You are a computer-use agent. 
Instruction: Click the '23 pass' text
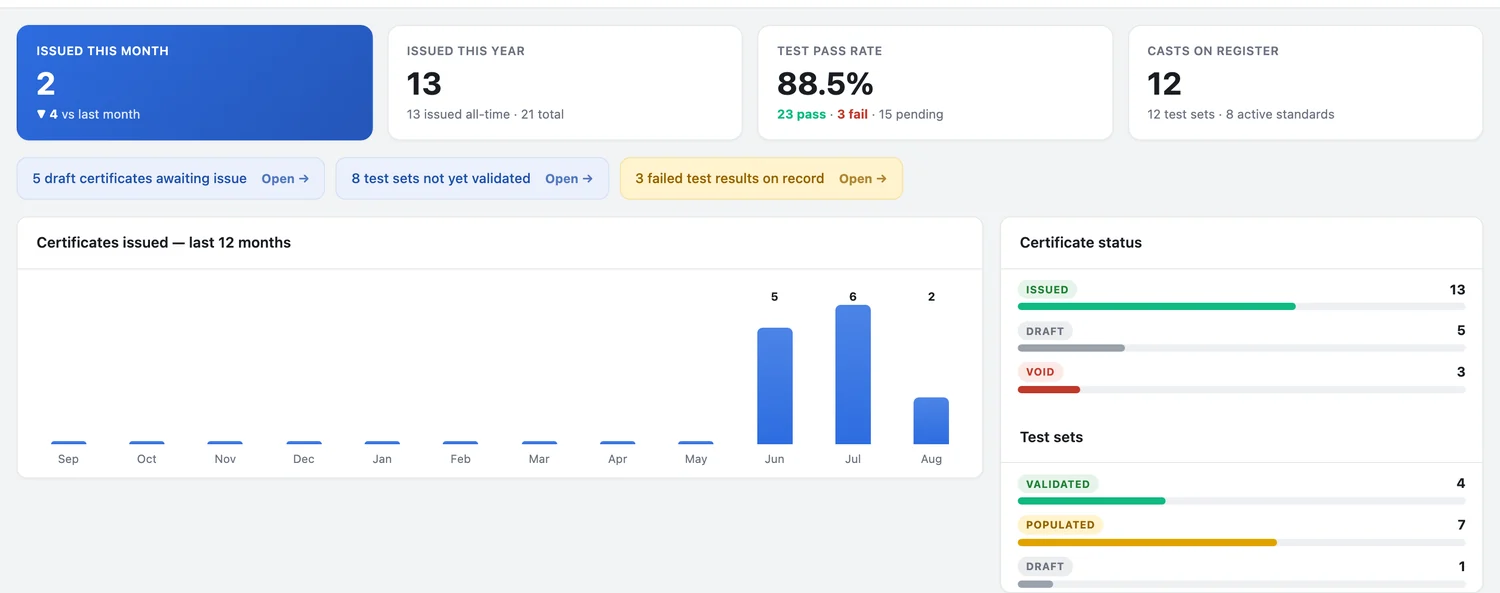tap(801, 114)
